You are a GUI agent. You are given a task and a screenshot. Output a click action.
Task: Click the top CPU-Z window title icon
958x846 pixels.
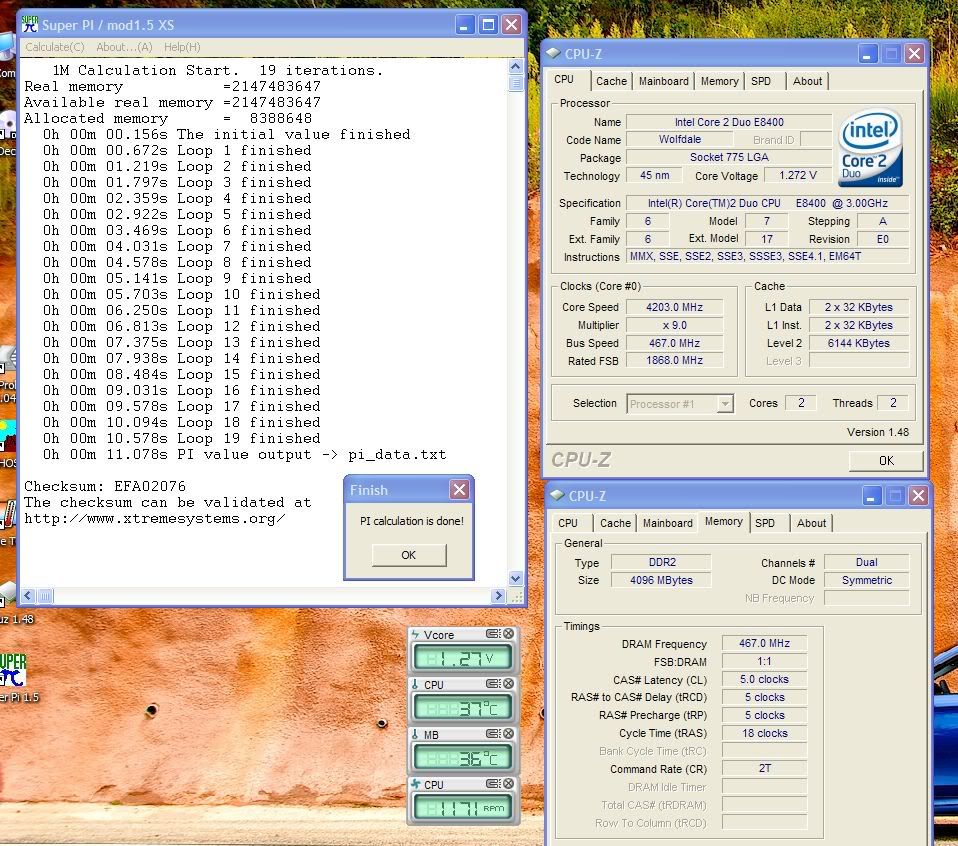click(x=554, y=53)
